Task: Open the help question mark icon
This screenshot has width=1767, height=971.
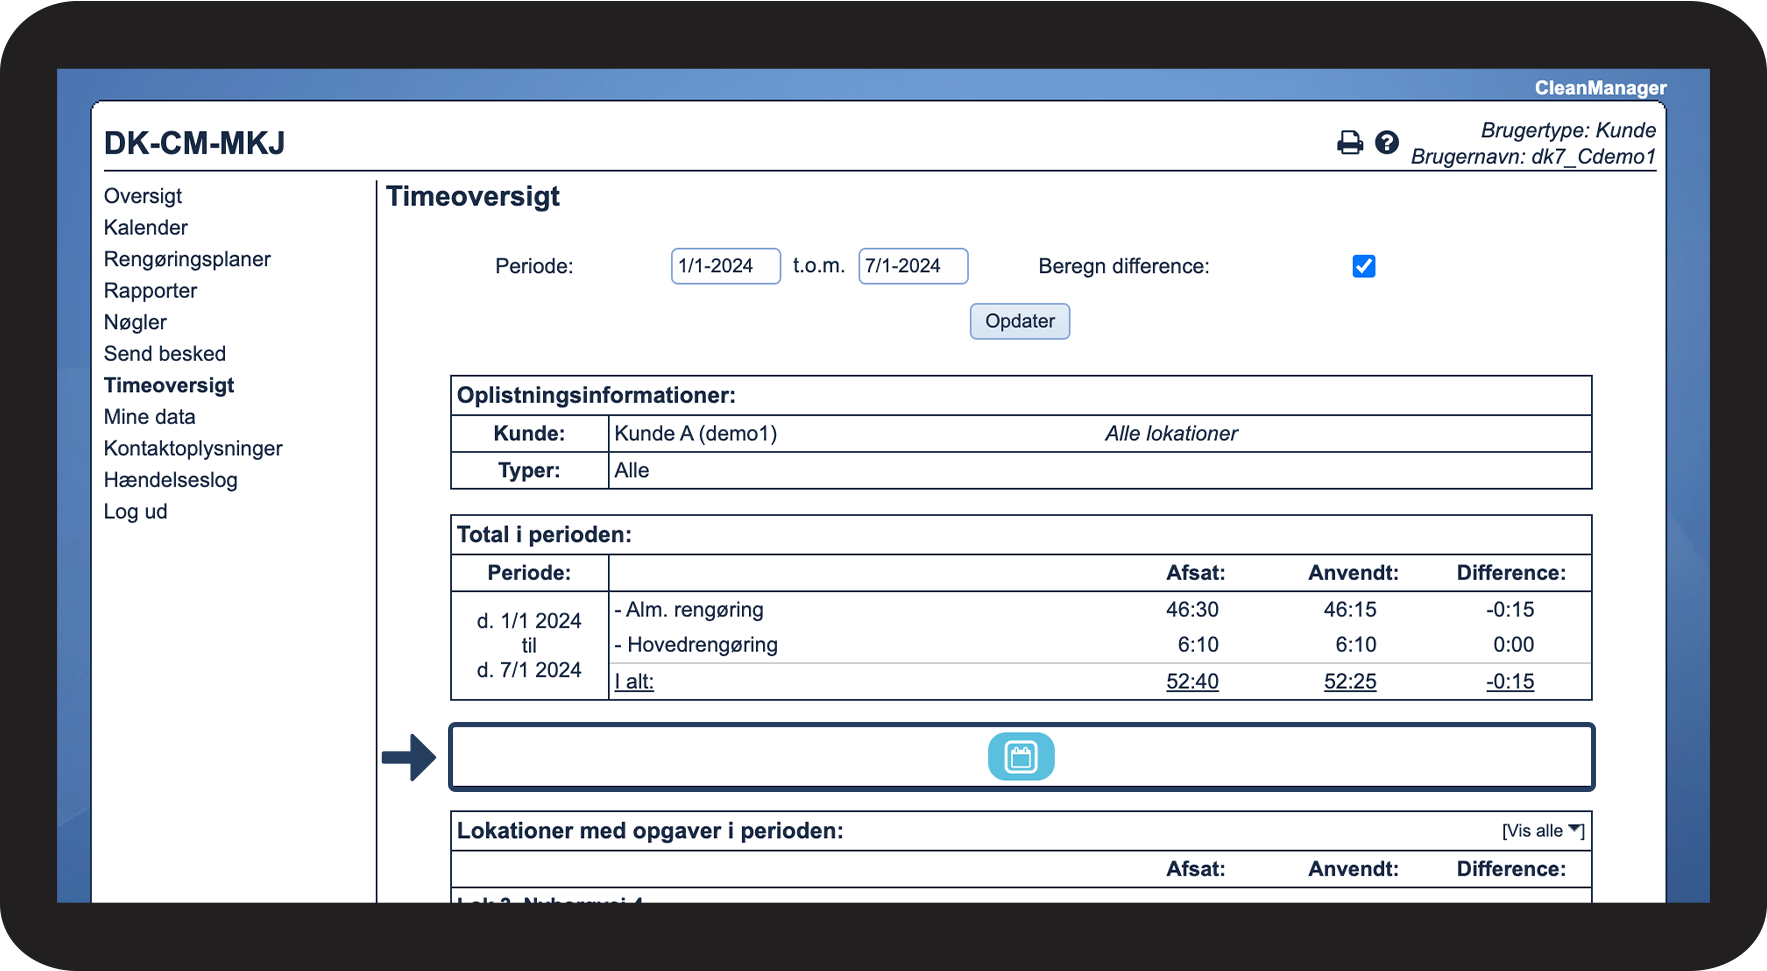Action: [1387, 143]
